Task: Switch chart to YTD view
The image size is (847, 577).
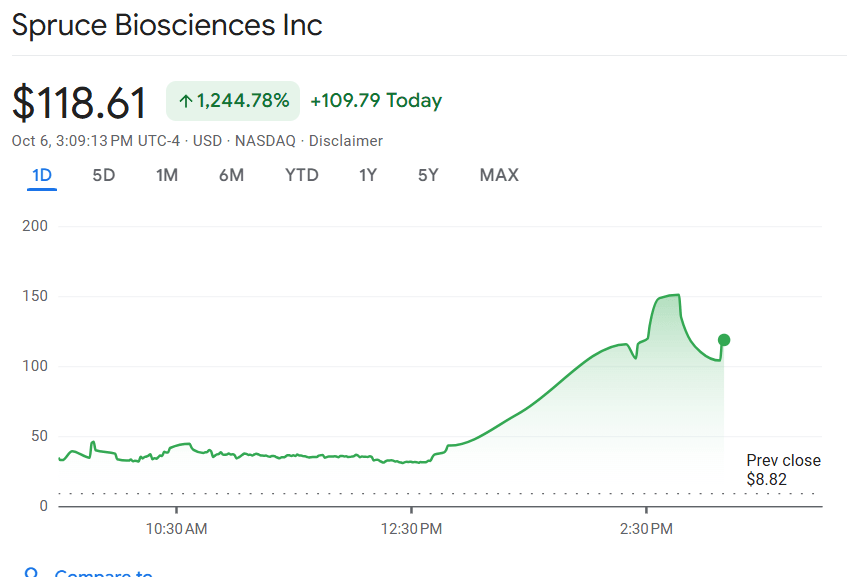Action: pos(302,175)
